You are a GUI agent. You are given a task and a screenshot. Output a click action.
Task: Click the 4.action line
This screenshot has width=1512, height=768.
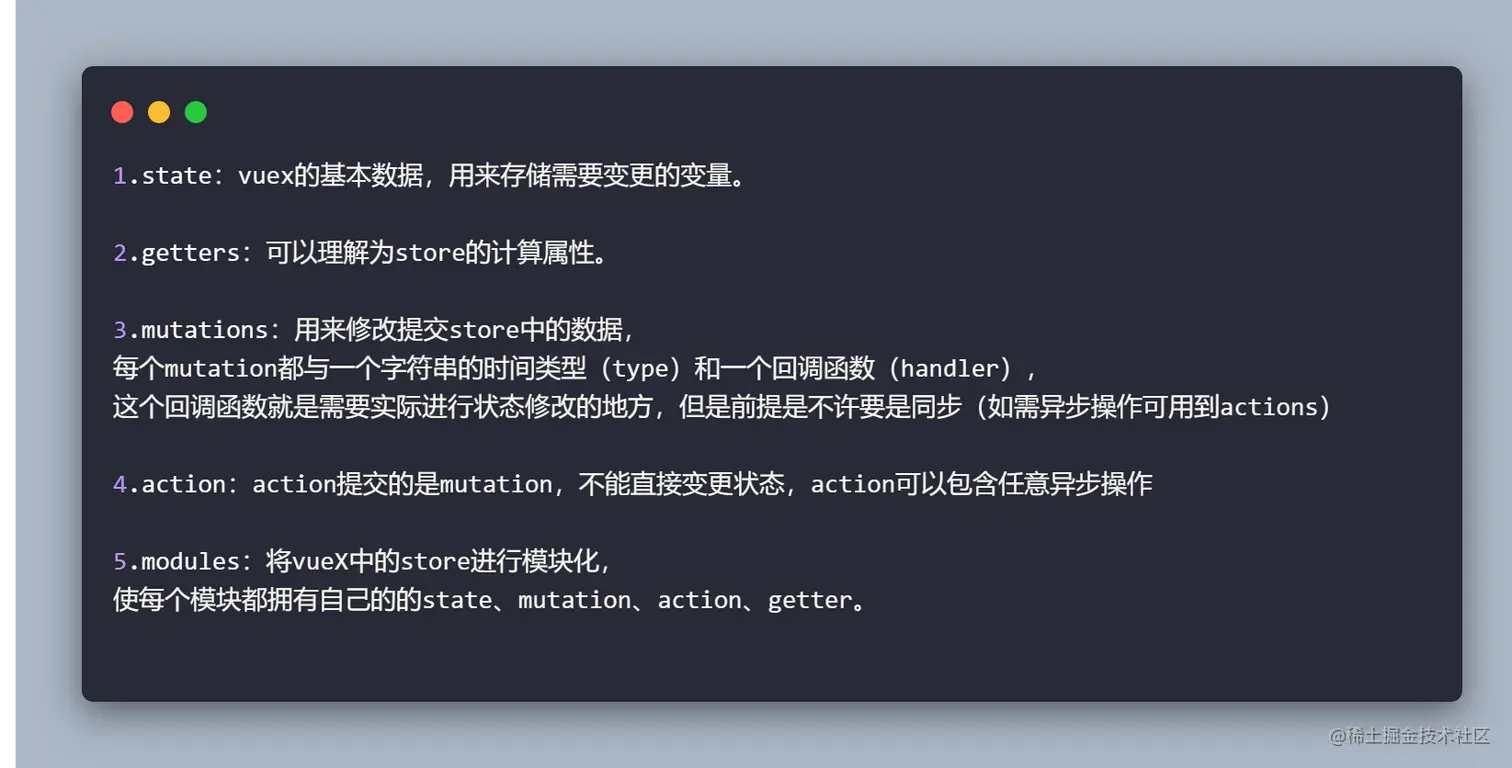(633, 484)
